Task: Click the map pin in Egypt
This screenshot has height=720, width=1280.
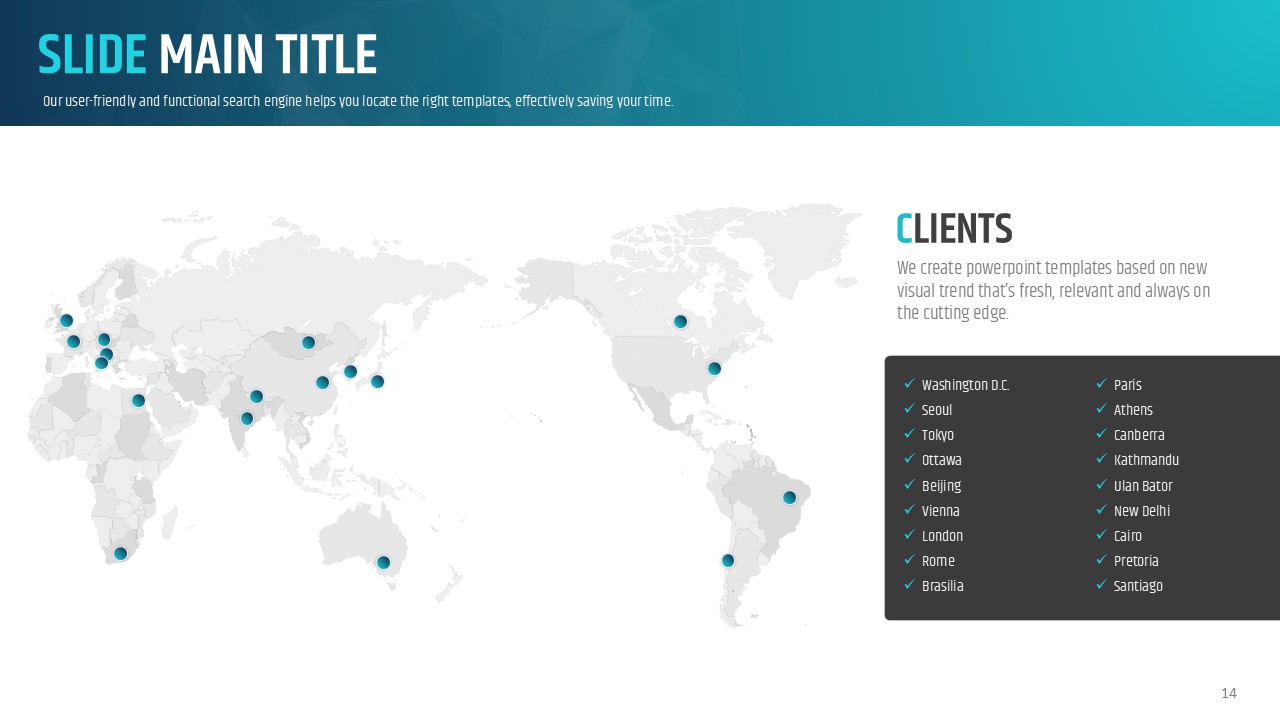Action: point(139,401)
